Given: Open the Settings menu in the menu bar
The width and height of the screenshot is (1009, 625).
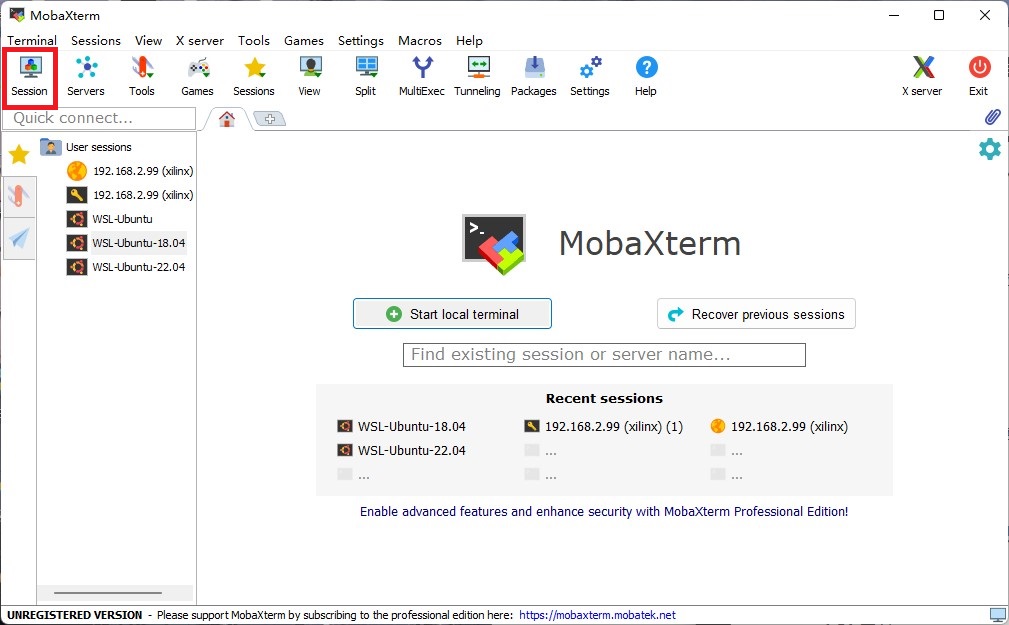Looking at the screenshot, I should click(361, 41).
